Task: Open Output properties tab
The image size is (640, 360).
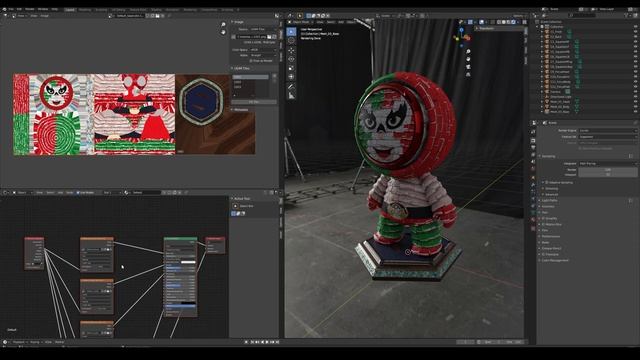Action: point(533,147)
